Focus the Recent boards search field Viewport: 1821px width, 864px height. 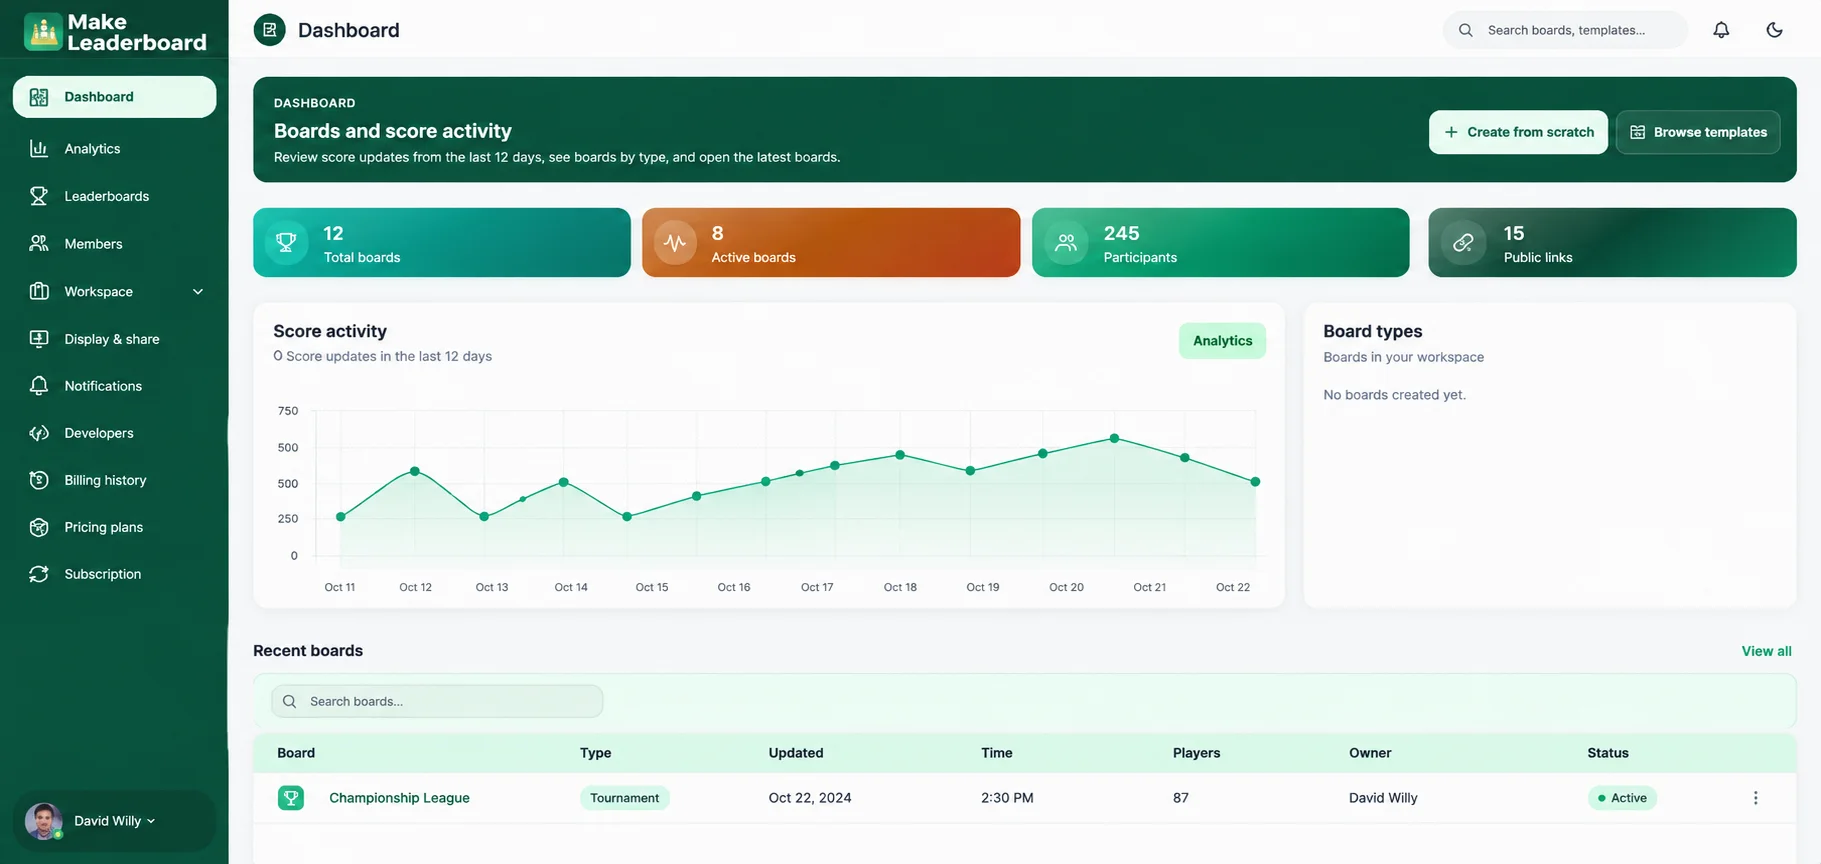tap(437, 701)
